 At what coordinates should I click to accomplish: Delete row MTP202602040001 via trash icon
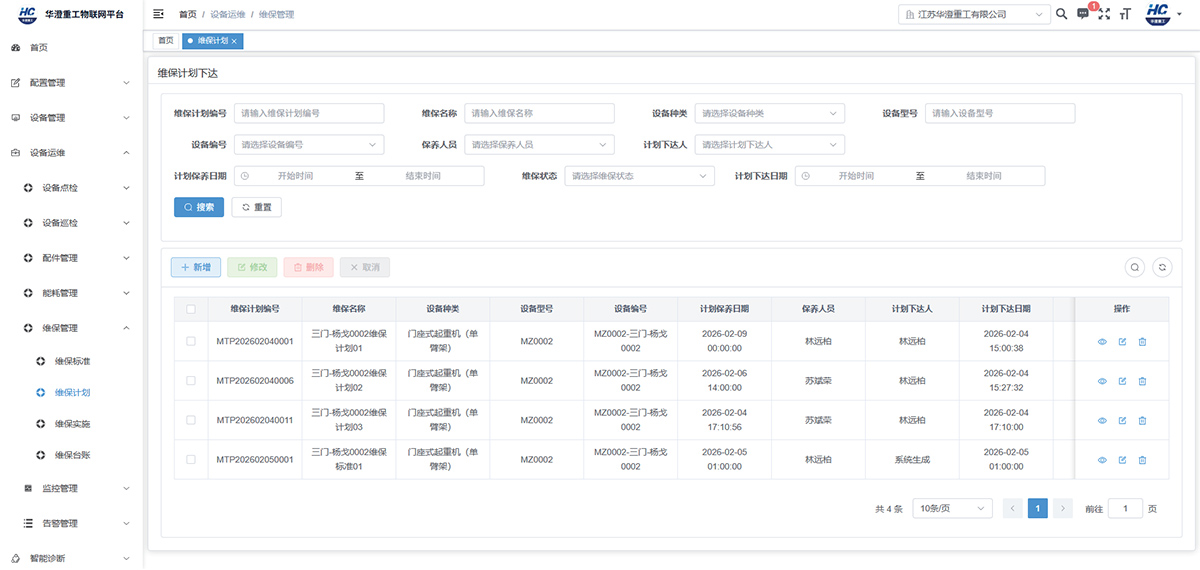point(1142,342)
